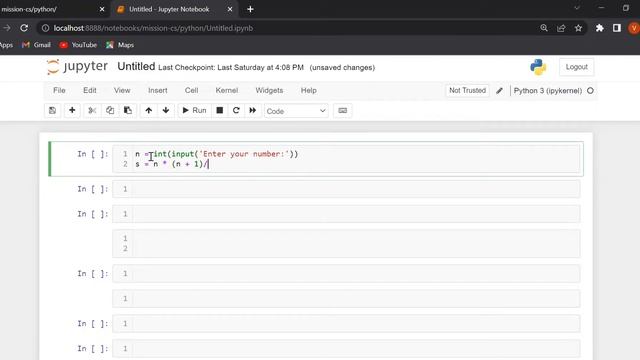Screen dimensions: 640x360
Task: View site information icon
Action: [x=45, y=28]
